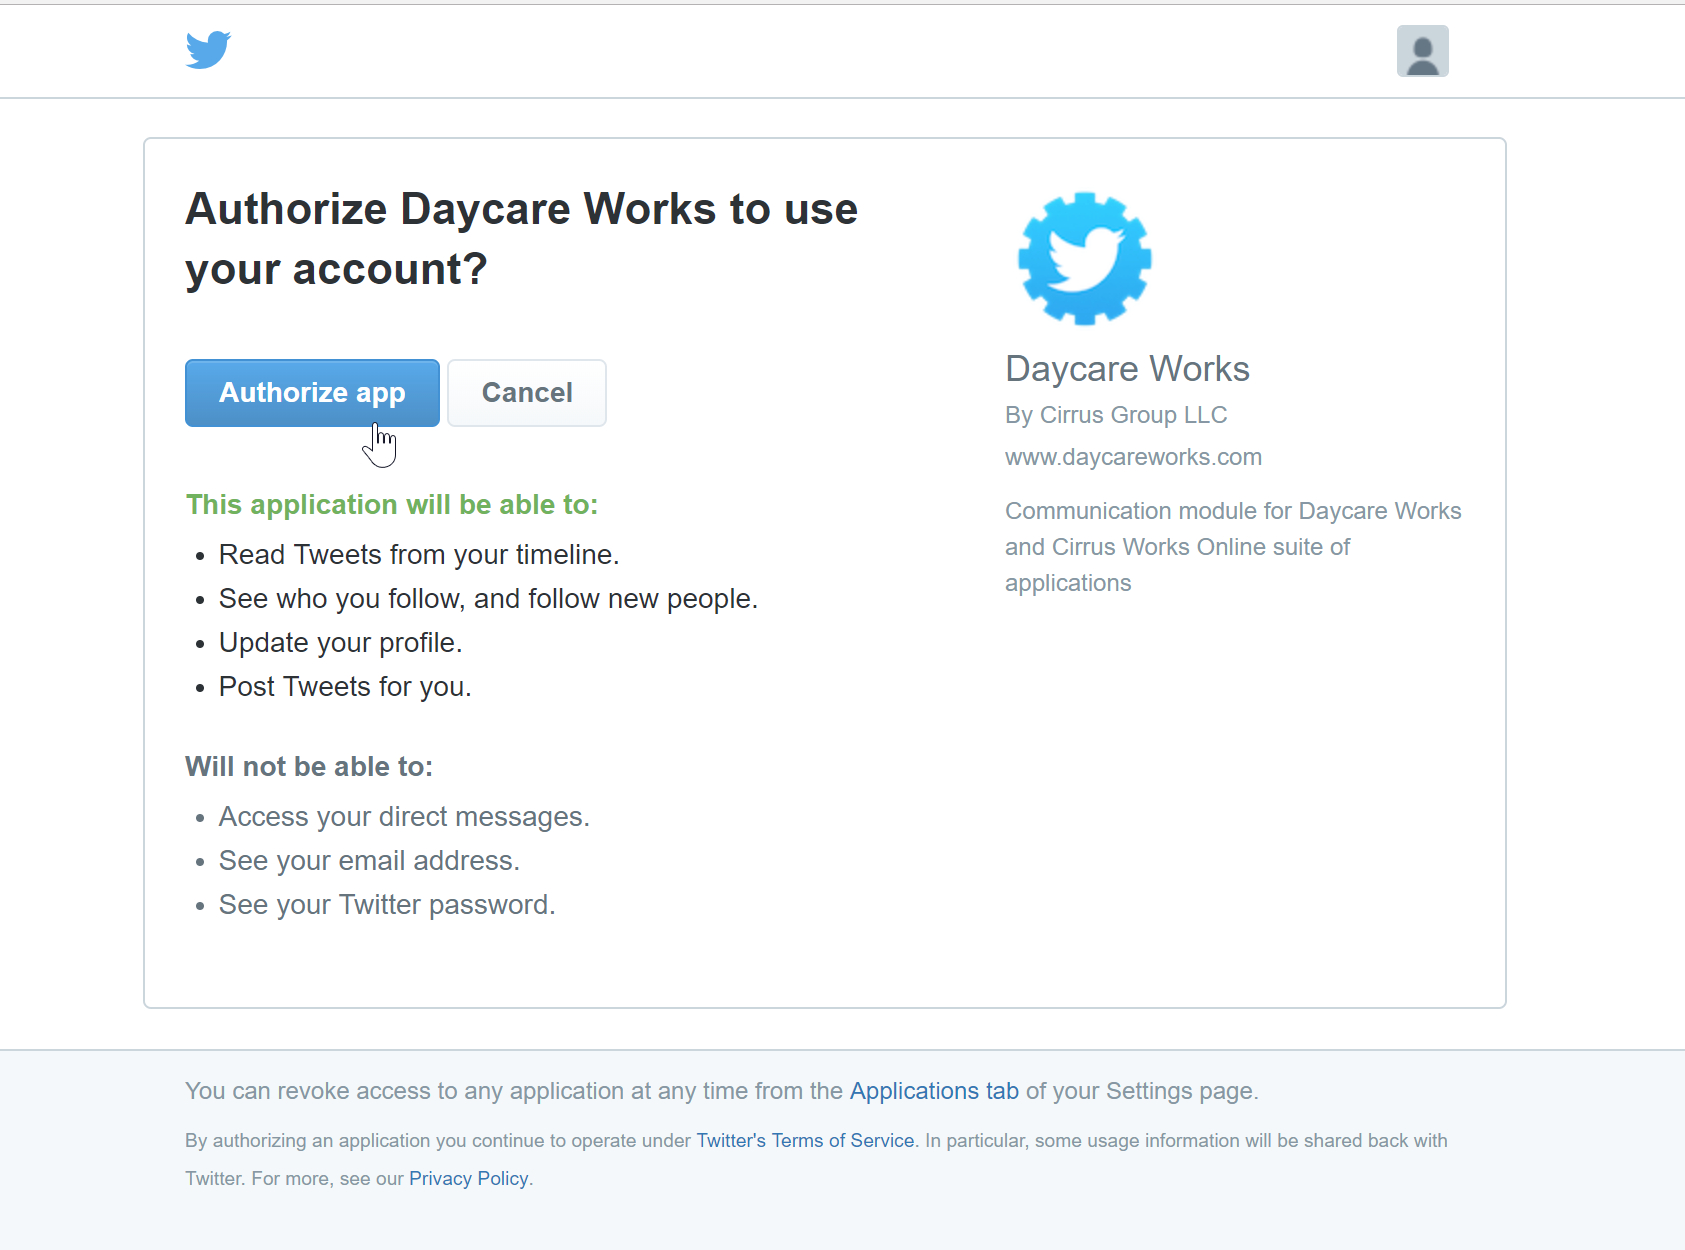
Task: Click 'This application will be able to:' heading
Action: pos(392,505)
